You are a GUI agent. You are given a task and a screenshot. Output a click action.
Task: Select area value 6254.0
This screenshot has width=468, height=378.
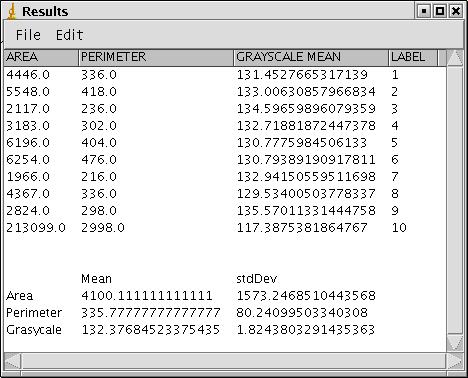click(28, 160)
